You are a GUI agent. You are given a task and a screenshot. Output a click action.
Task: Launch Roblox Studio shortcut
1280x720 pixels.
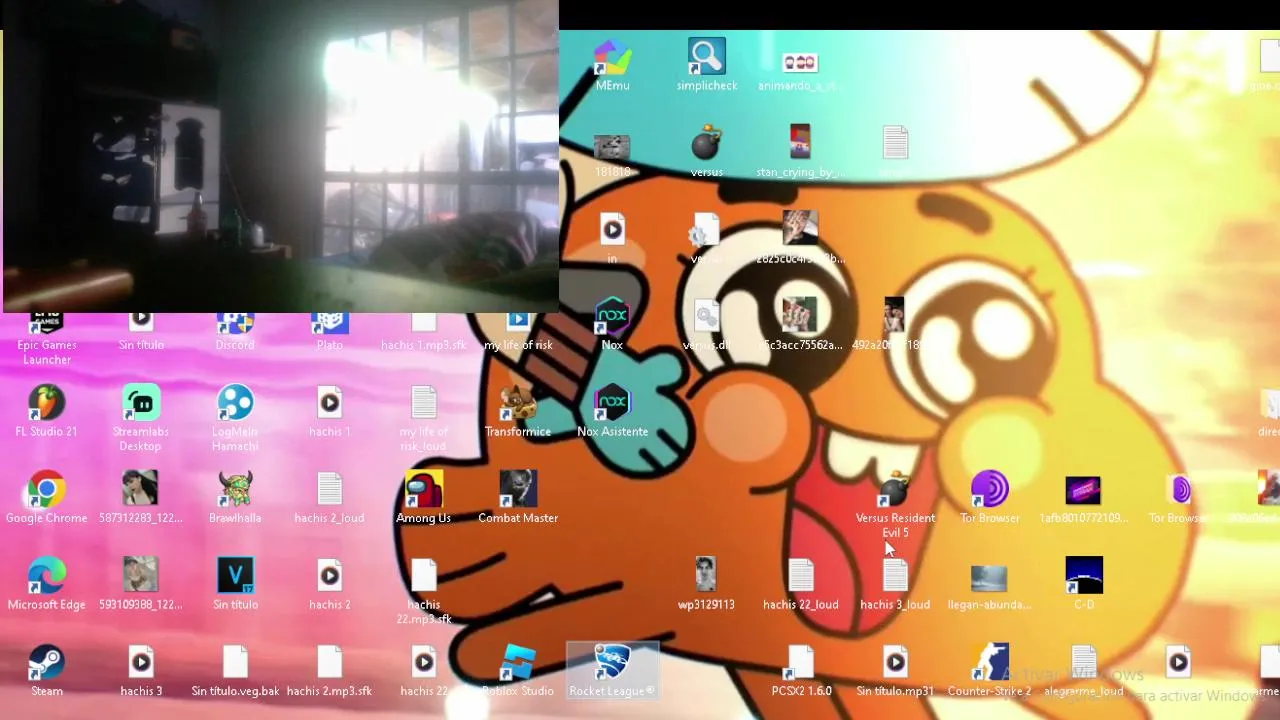click(x=518, y=671)
